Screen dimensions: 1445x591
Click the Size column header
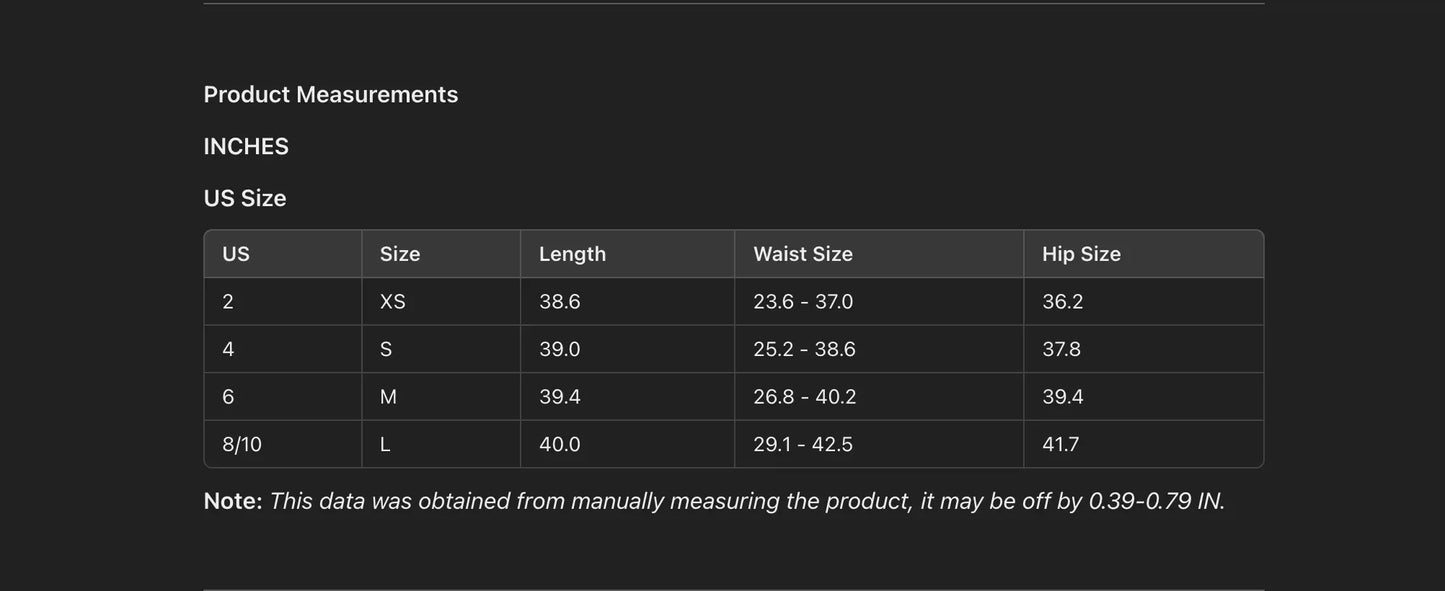[400, 254]
